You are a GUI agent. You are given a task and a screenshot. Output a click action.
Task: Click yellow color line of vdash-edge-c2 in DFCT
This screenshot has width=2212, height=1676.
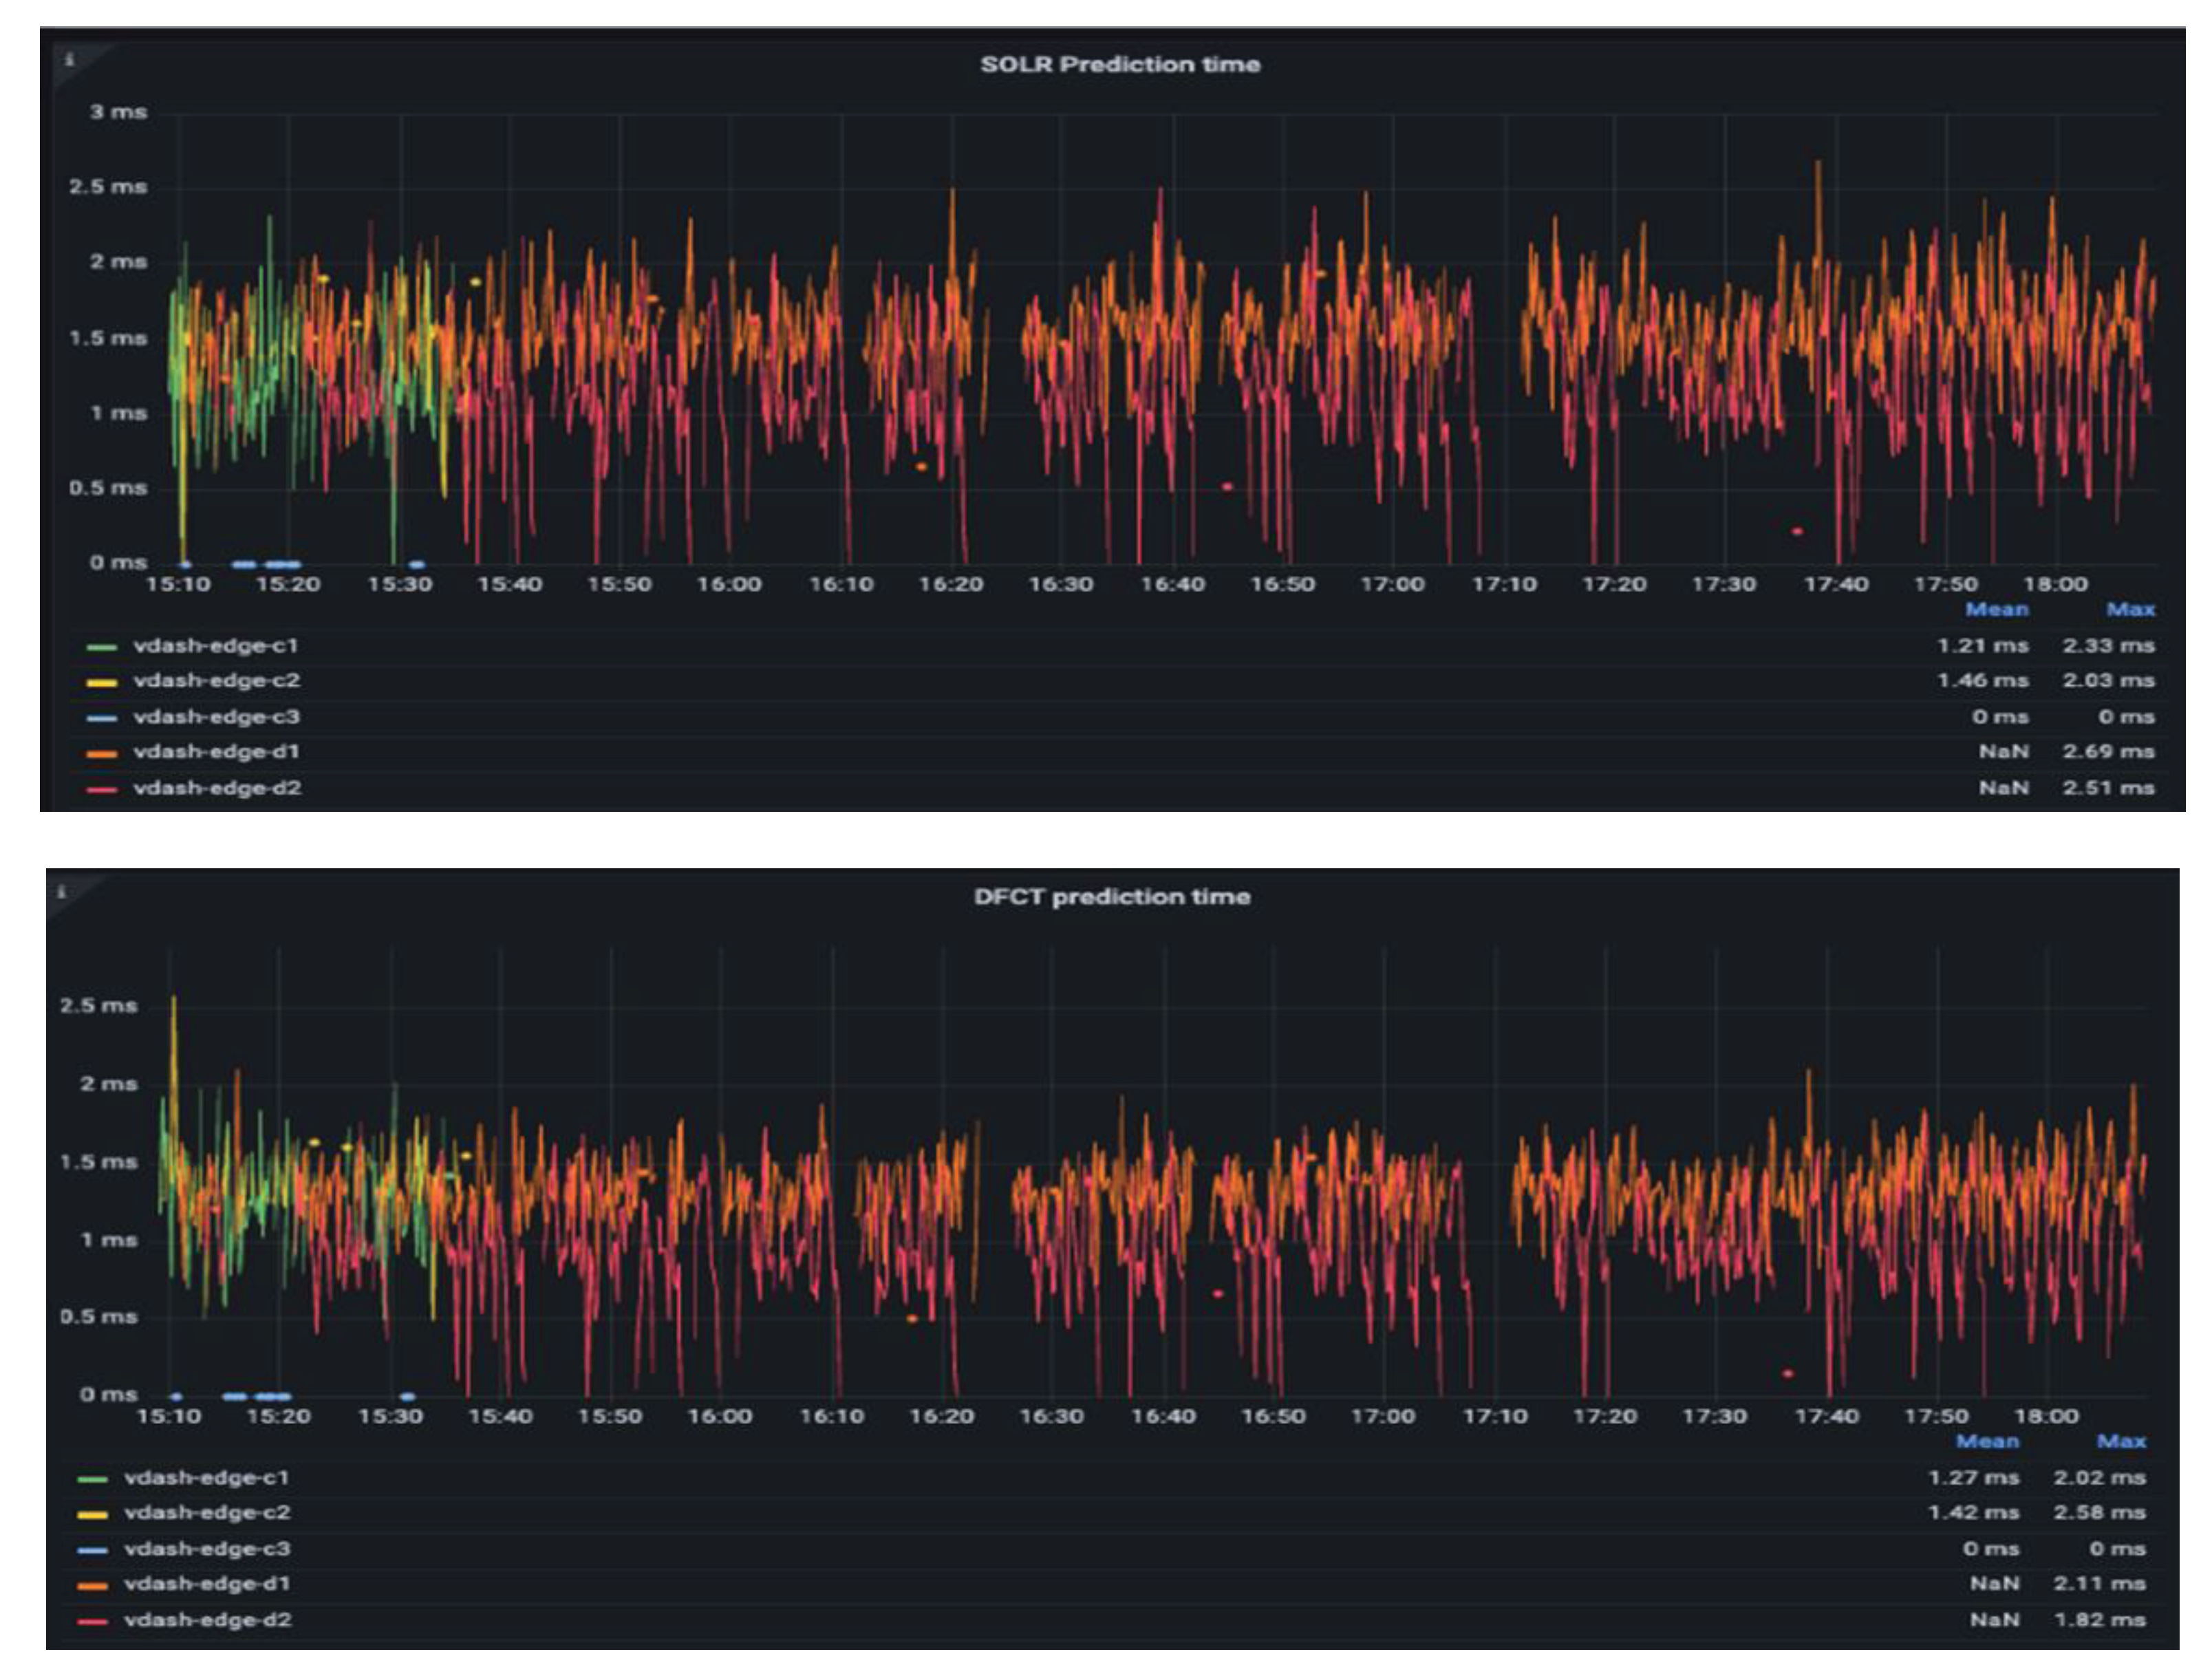coord(92,1514)
